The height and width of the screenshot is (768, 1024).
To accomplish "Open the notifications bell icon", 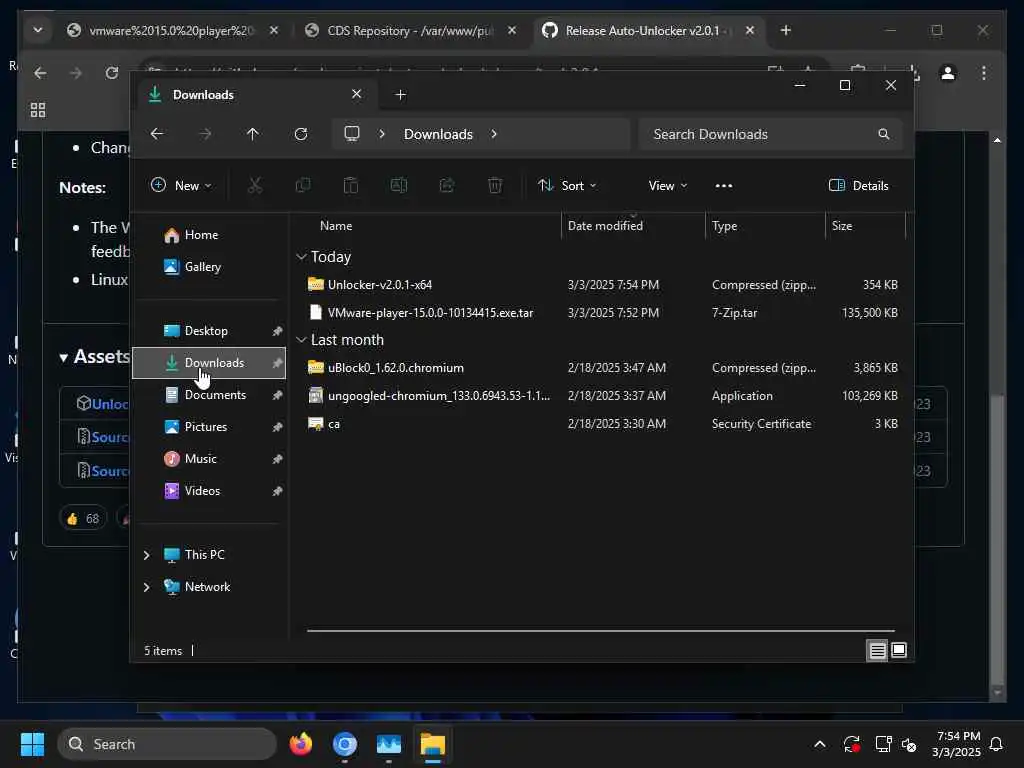I will 997,744.
